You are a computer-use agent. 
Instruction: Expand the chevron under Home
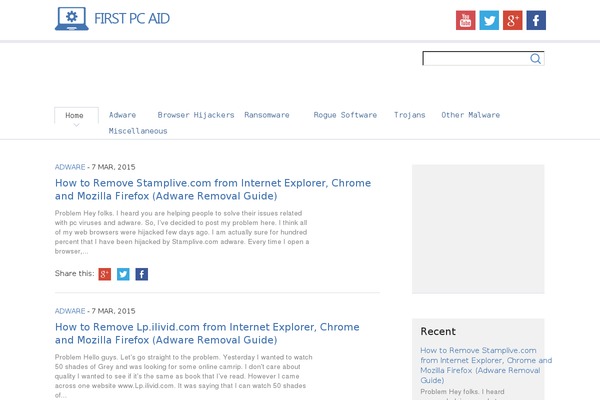(x=76, y=125)
